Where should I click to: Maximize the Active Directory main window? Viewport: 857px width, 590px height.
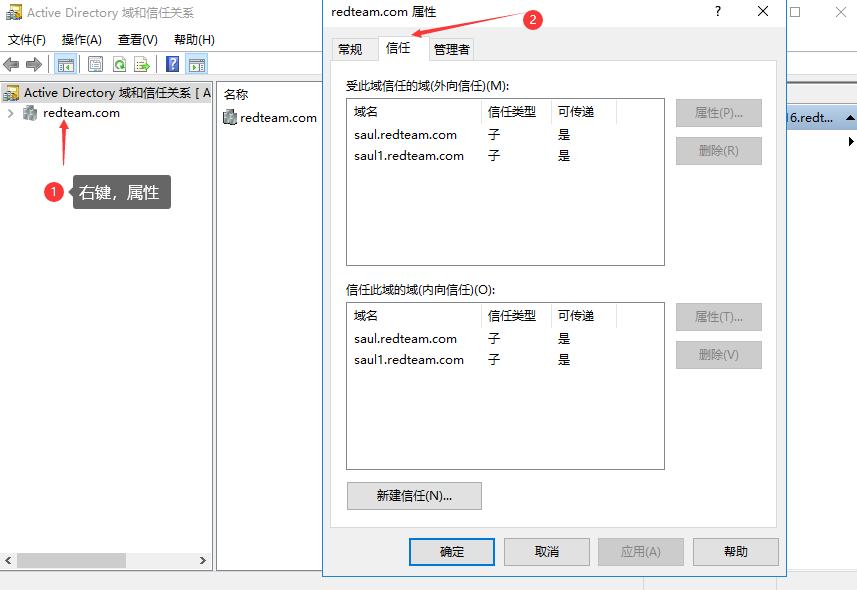[x=795, y=11]
